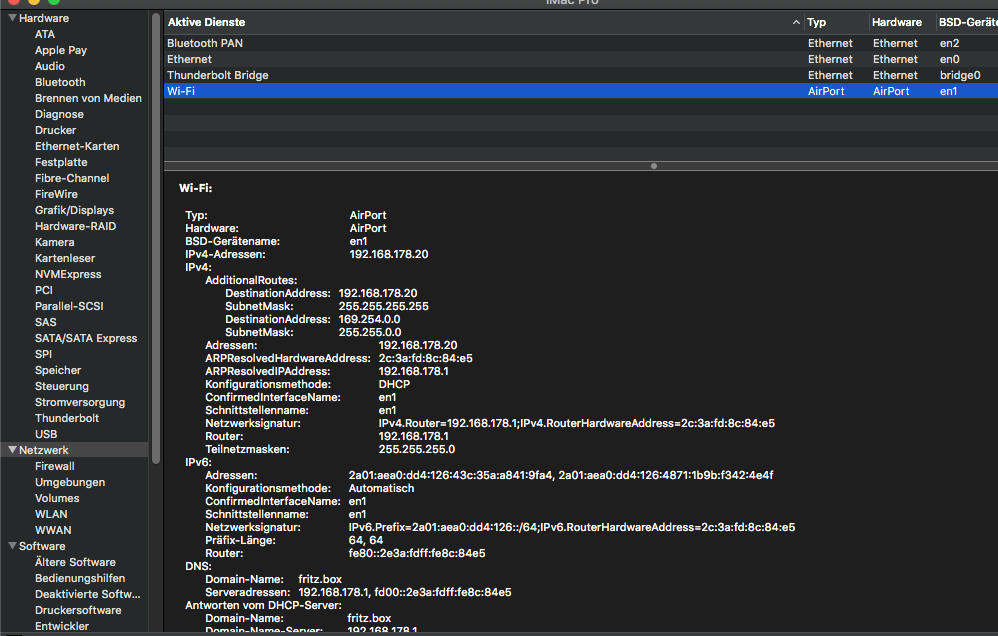Select WLAN in the sidebar
This screenshot has height=636, width=998.
(53, 514)
